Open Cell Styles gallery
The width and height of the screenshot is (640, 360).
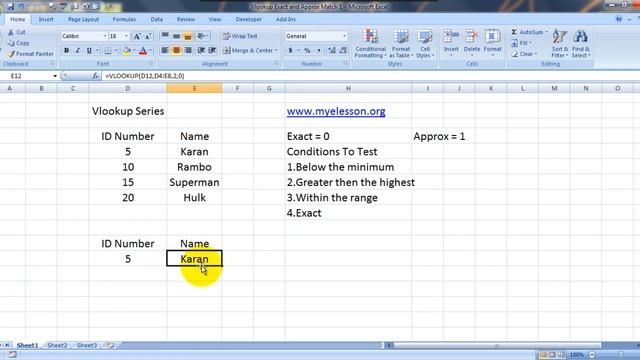(425, 44)
